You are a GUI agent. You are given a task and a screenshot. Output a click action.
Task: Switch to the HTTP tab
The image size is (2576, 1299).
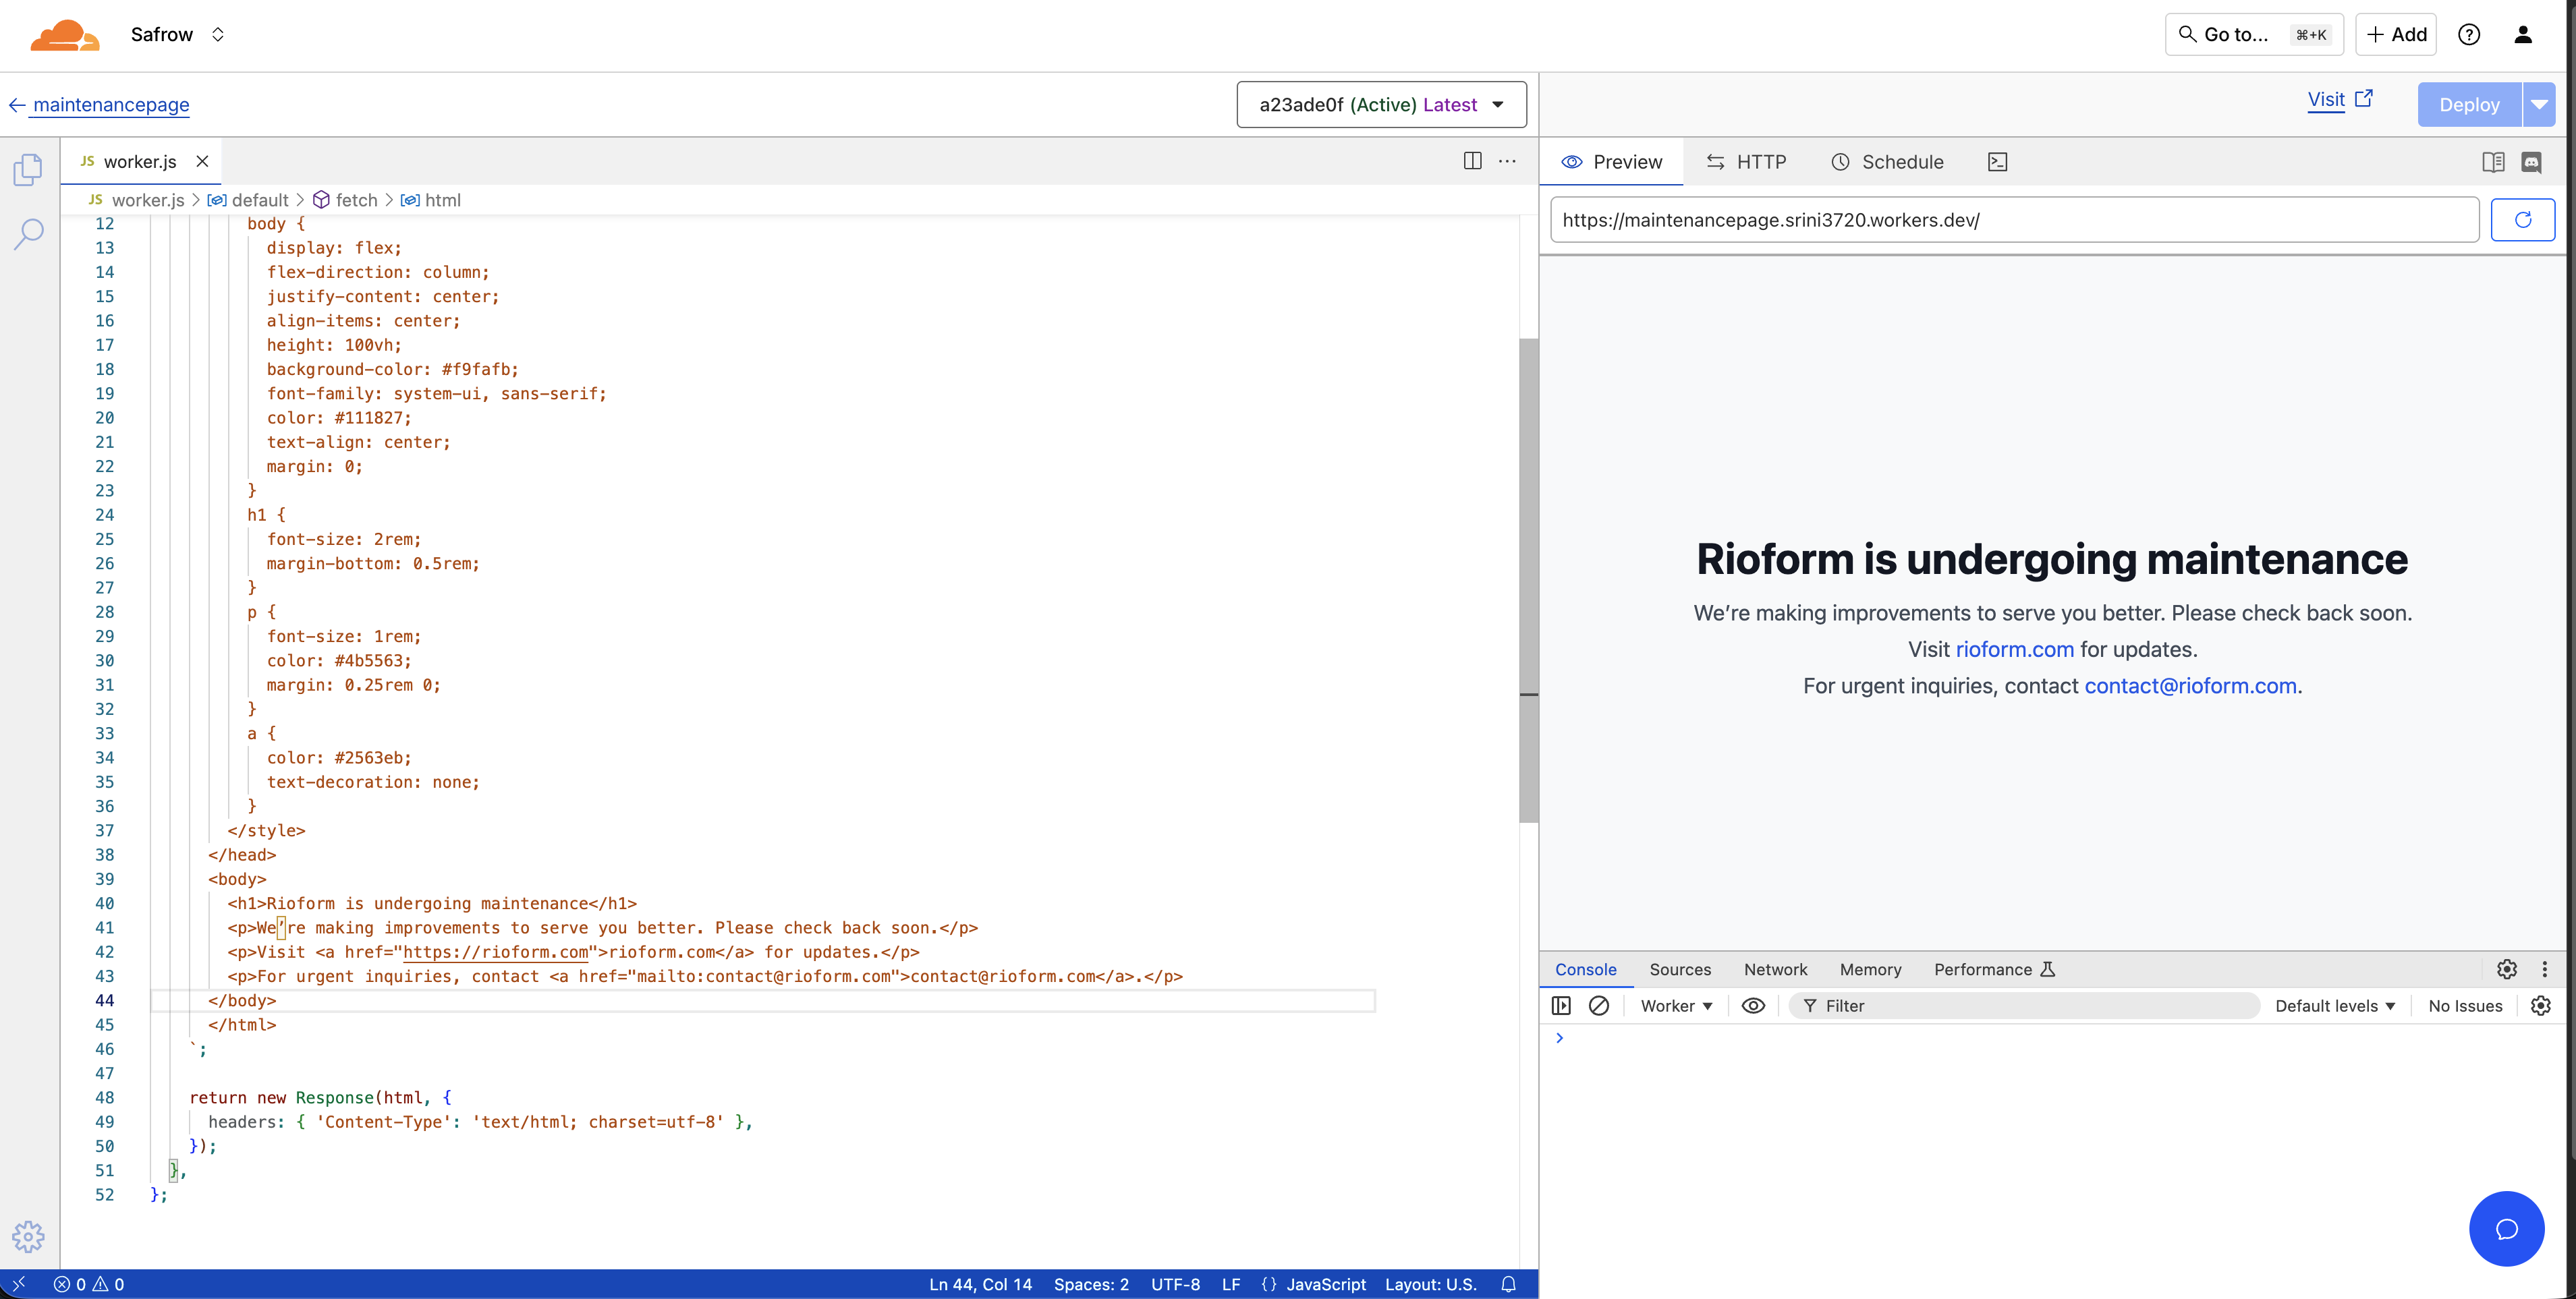1746,162
